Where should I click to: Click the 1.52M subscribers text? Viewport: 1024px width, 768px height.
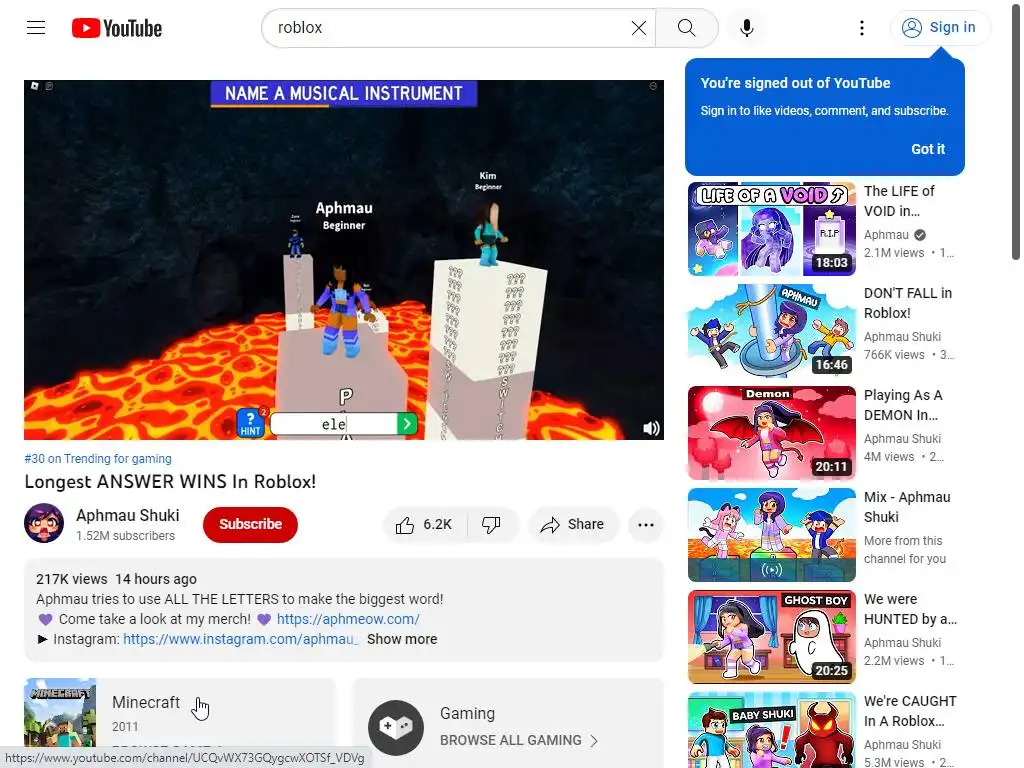pos(125,536)
